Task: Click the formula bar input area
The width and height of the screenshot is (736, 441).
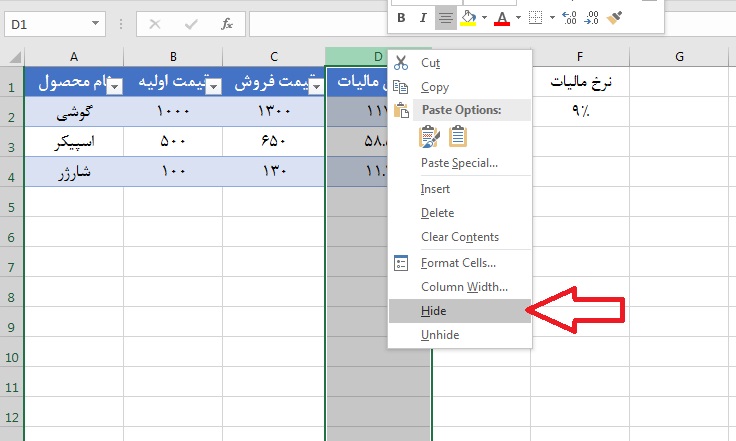Action: click(319, 24)
